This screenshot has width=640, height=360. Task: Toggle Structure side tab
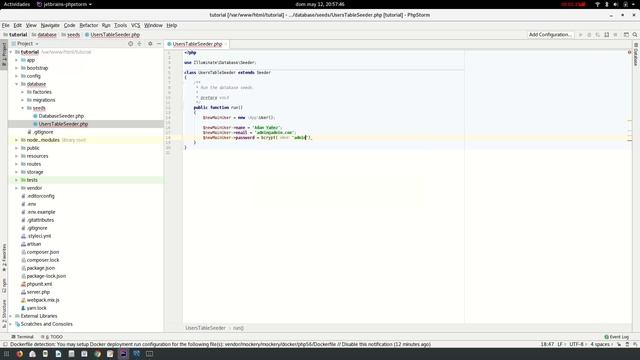click(x=4, y=313)
